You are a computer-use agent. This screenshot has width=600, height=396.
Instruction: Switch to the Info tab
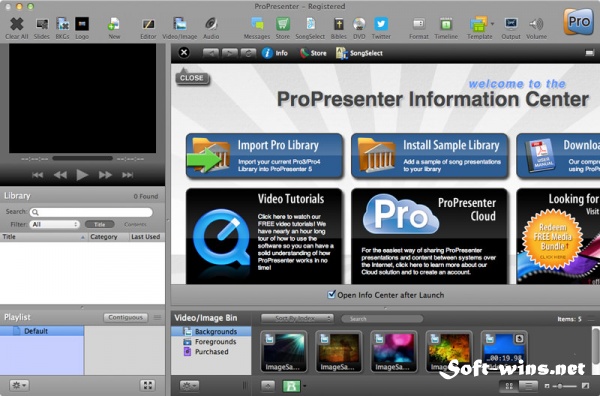point(275,53)
